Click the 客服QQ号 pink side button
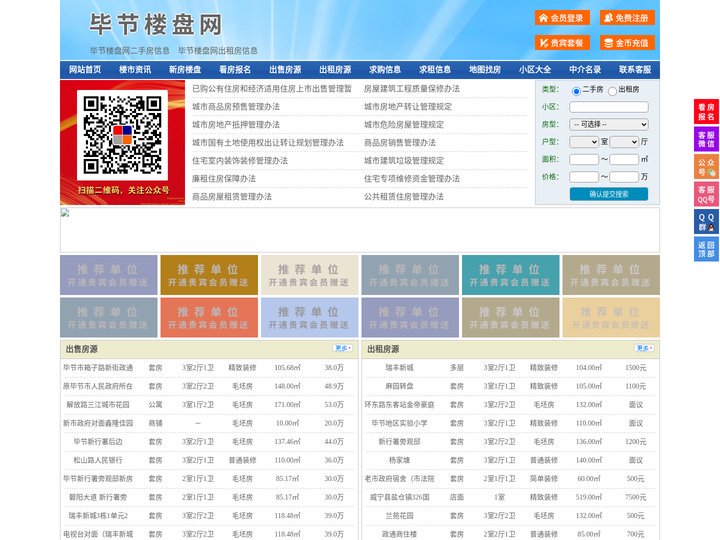The width and height of the screenshot is (720, 540). [706, 194]
